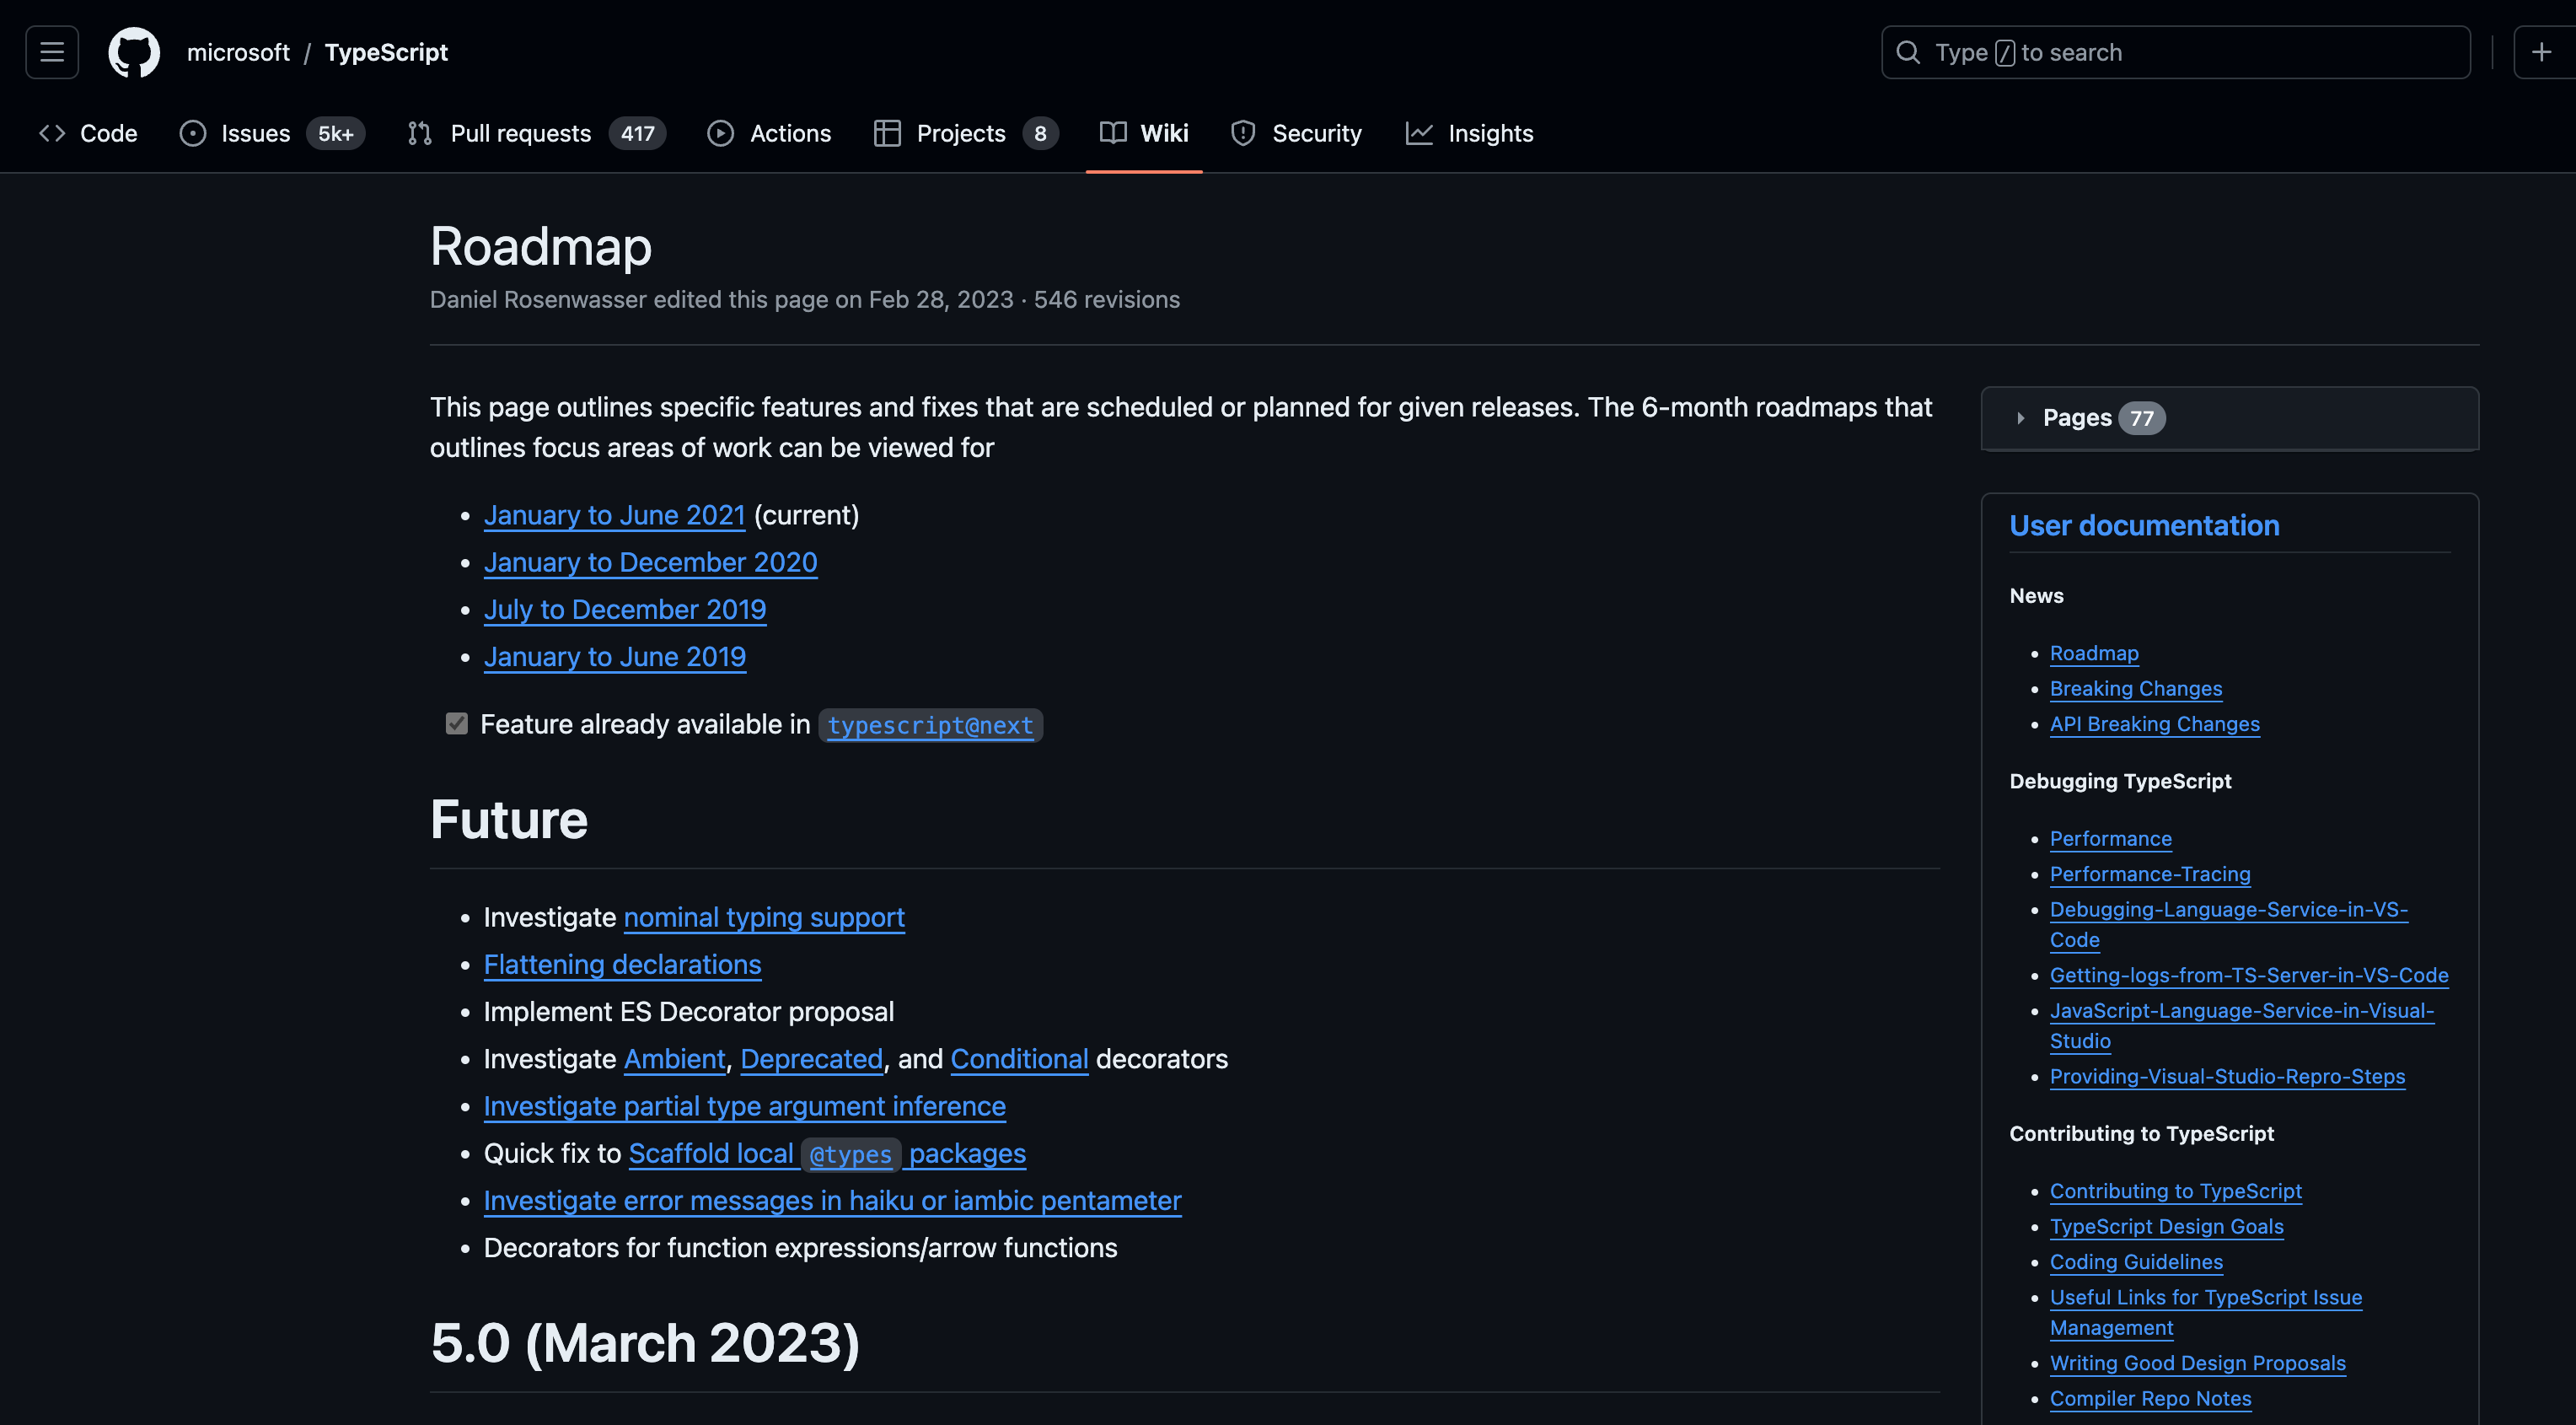Image resolution: width=2576 pixels, height=1425 pixels.
Task: Expand the Pages 77 disclosure triangle
Action: click(x=2021, y=418)
